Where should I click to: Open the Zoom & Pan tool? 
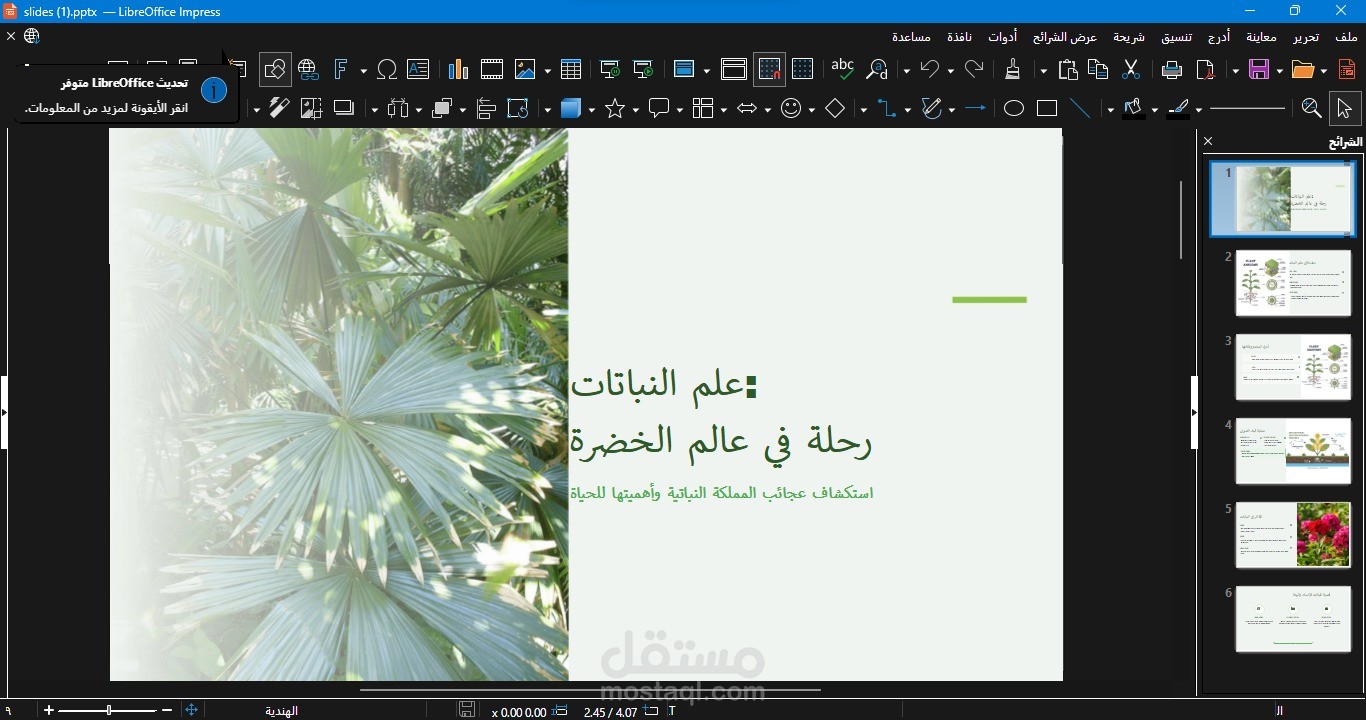pos(1312,108)
